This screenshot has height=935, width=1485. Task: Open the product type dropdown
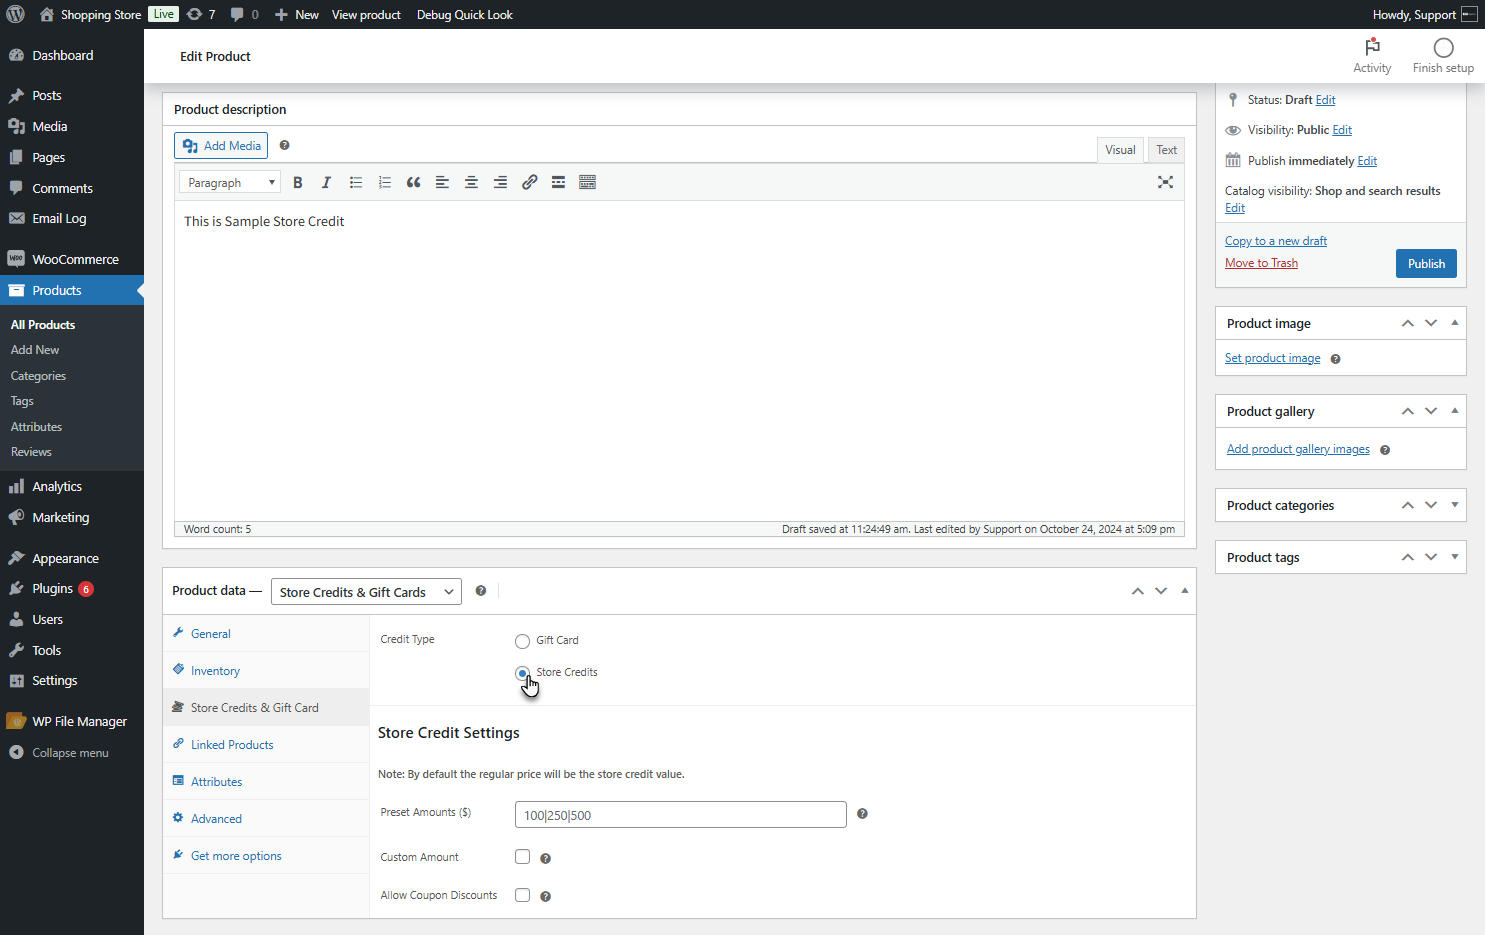[x=366, y=592]
